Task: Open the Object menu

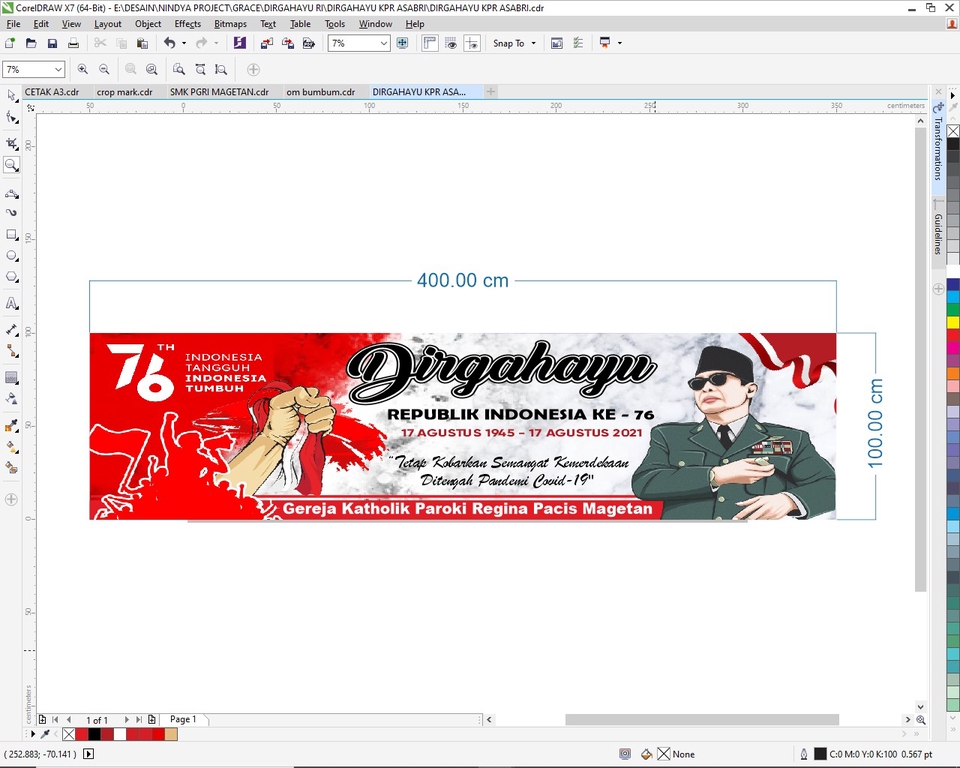Action: (148, 24)
